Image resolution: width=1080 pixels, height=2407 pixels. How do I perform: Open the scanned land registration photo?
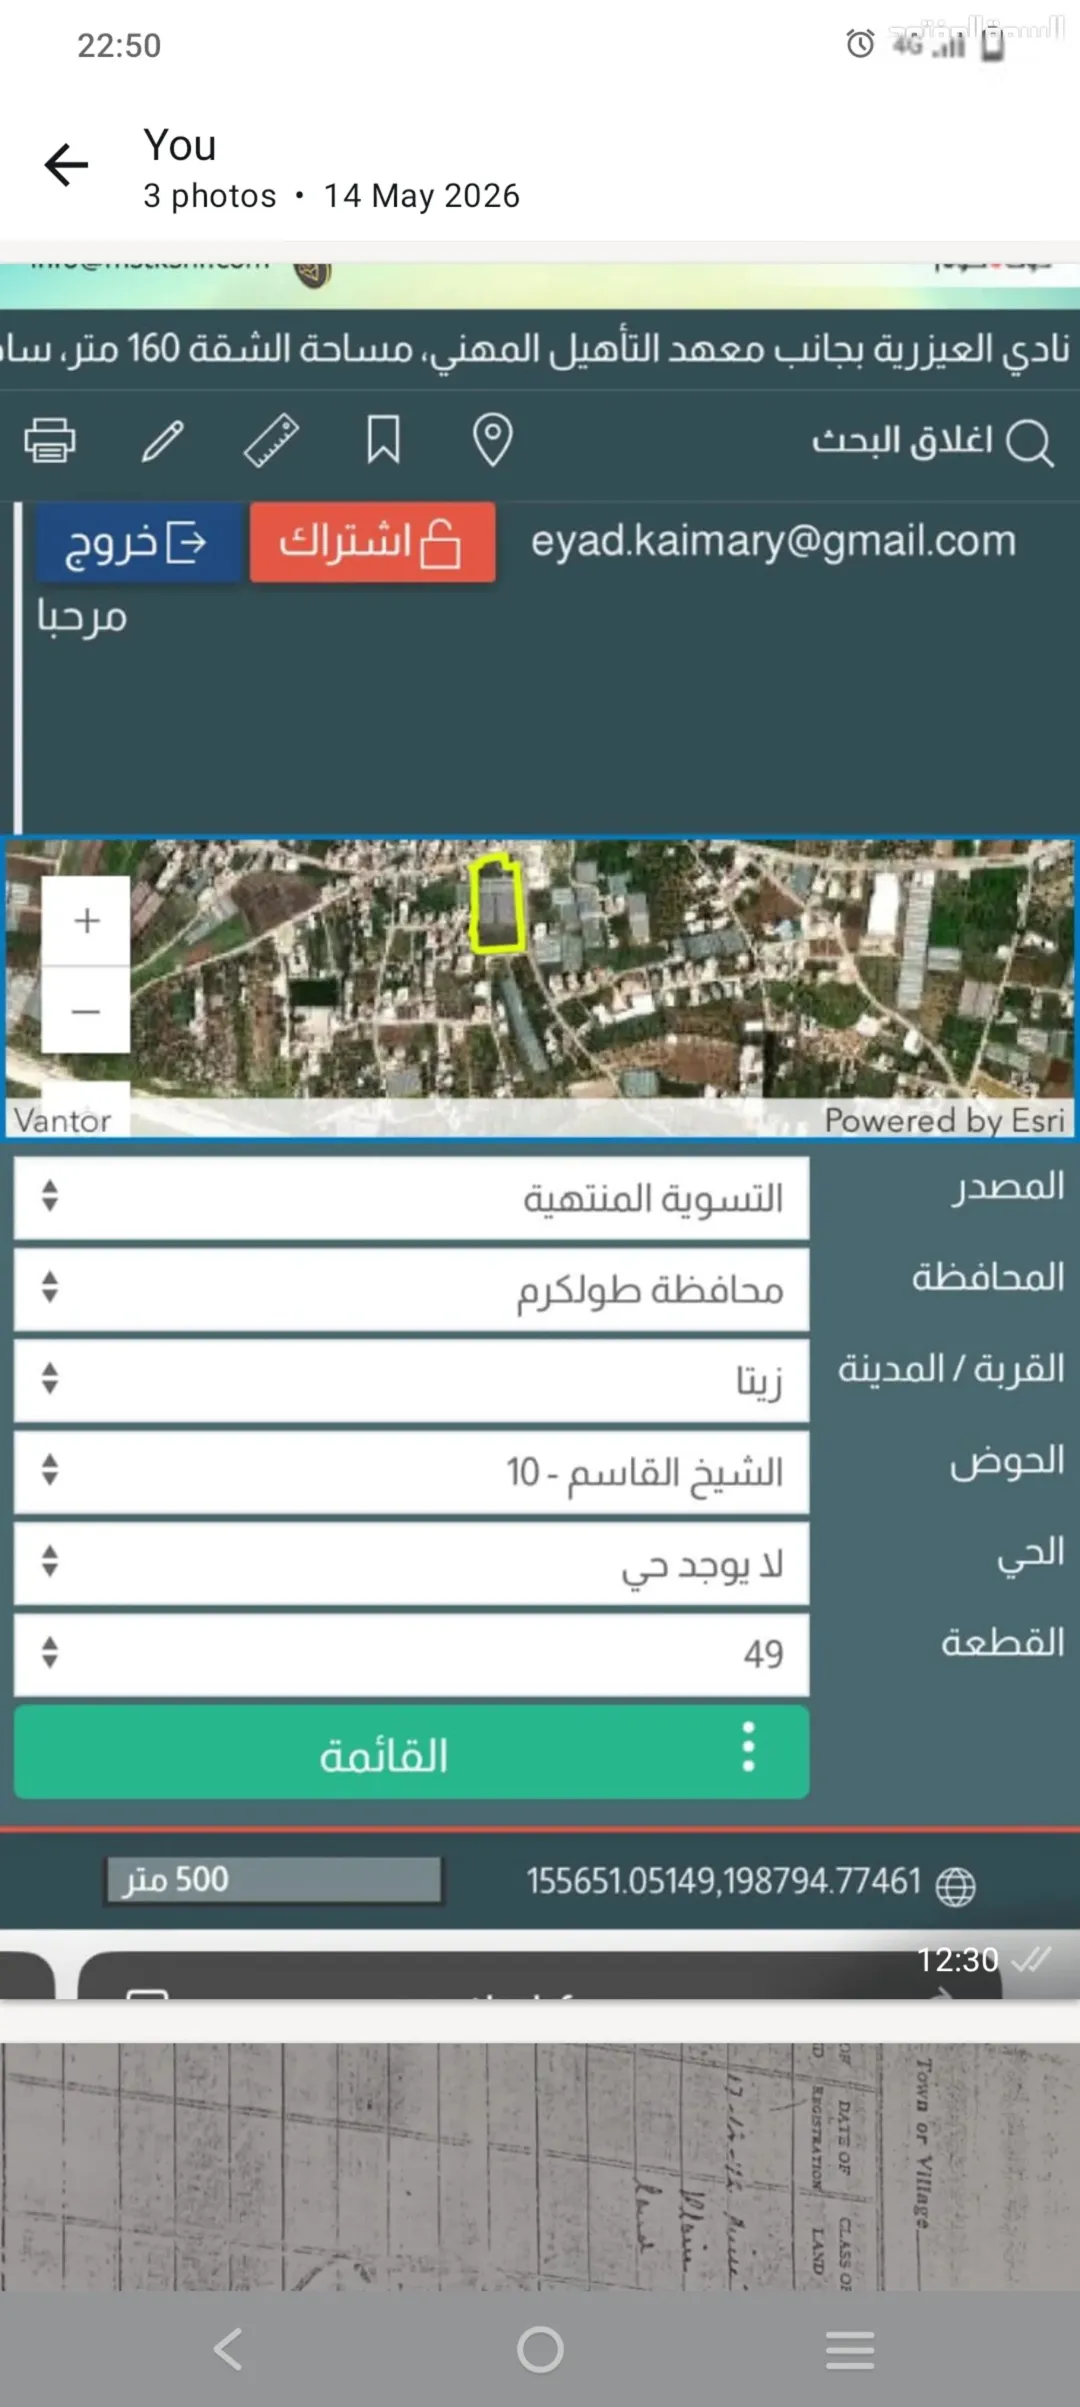click(x=540, y=2166)
